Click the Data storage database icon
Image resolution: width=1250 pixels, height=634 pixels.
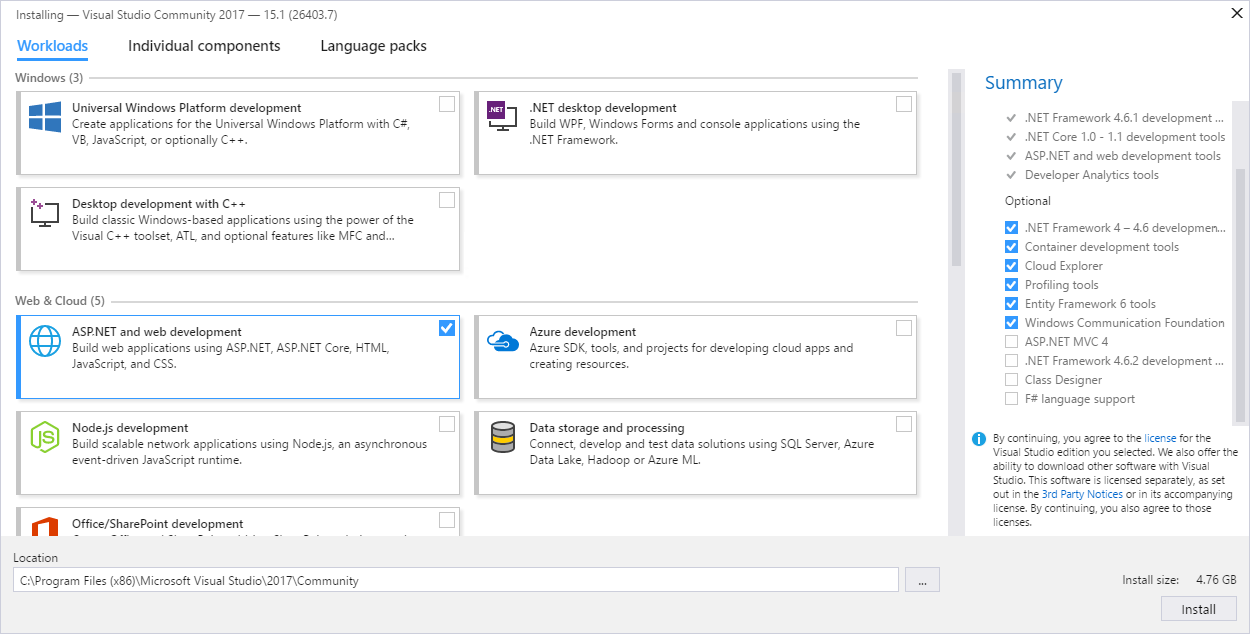click(x=501, y=437)
